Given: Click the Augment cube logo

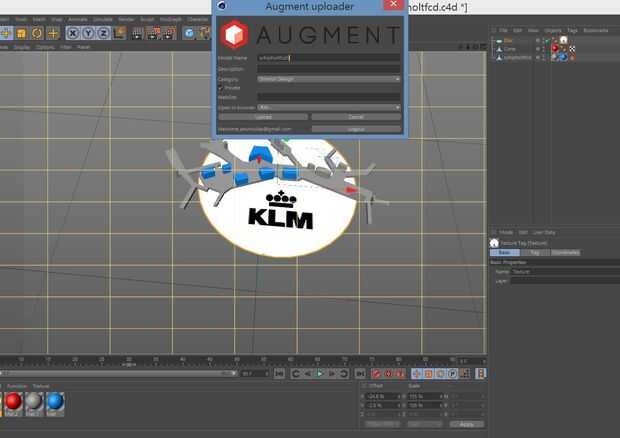Looking at the screenshot, I should (x=234, y=34).
